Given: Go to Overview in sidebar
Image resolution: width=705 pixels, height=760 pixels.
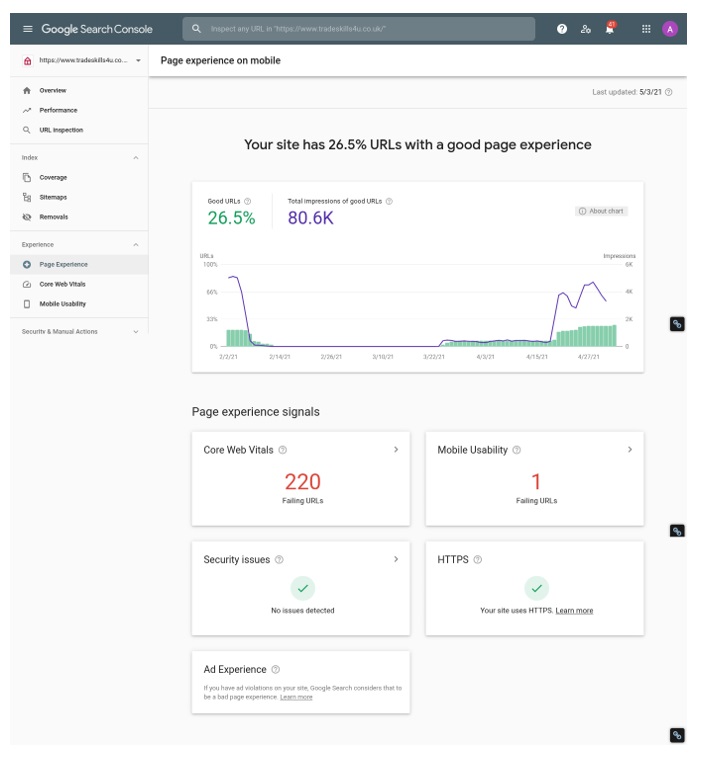Looking at the screenshot, I should tap(52, 91).
